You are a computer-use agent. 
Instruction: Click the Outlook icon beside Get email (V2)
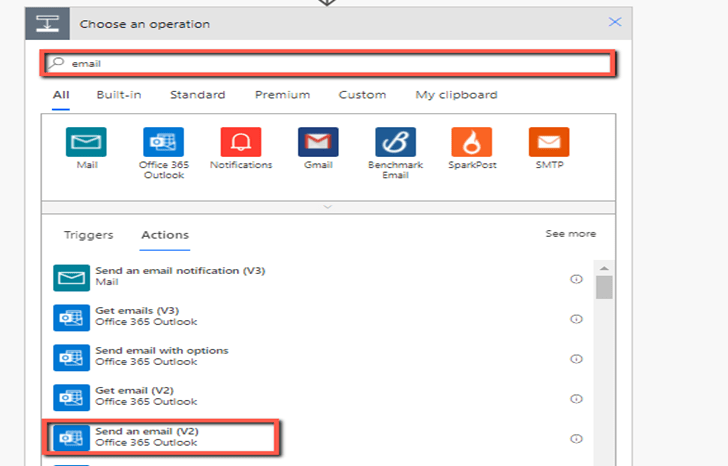tap(72, 398)
